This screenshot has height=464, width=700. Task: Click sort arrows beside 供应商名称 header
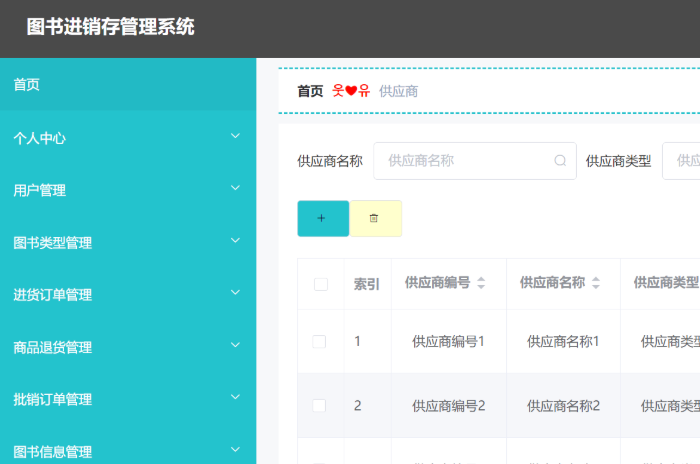(x=596, y=283)
